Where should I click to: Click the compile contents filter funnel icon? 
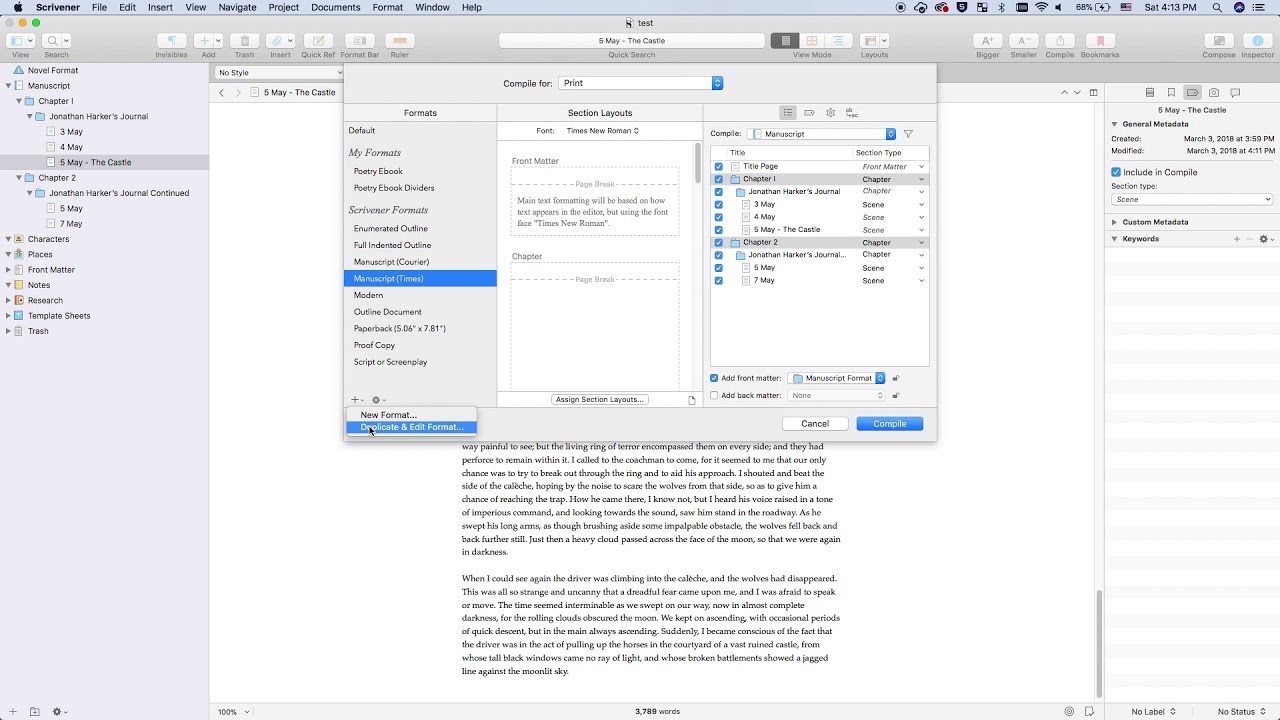click(908, 134)
